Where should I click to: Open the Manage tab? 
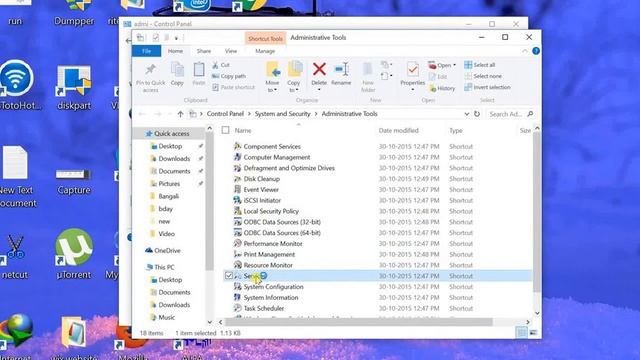[x=265, y=51]
